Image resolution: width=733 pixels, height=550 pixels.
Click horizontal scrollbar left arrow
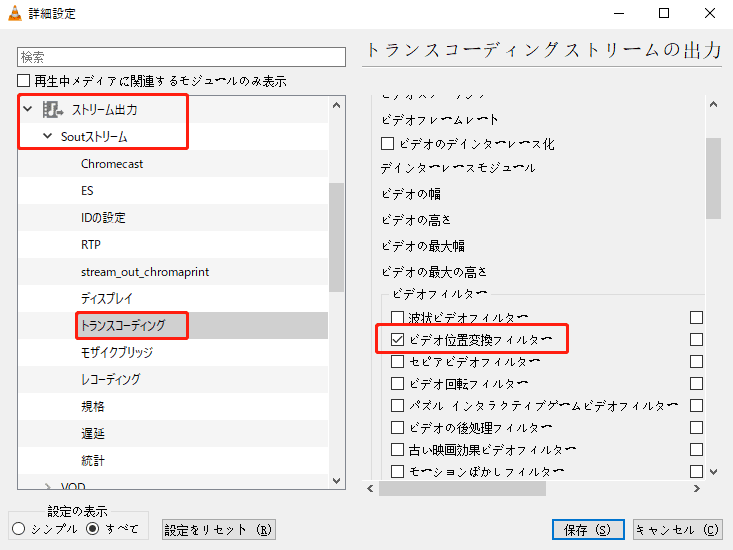pos(370,488)
